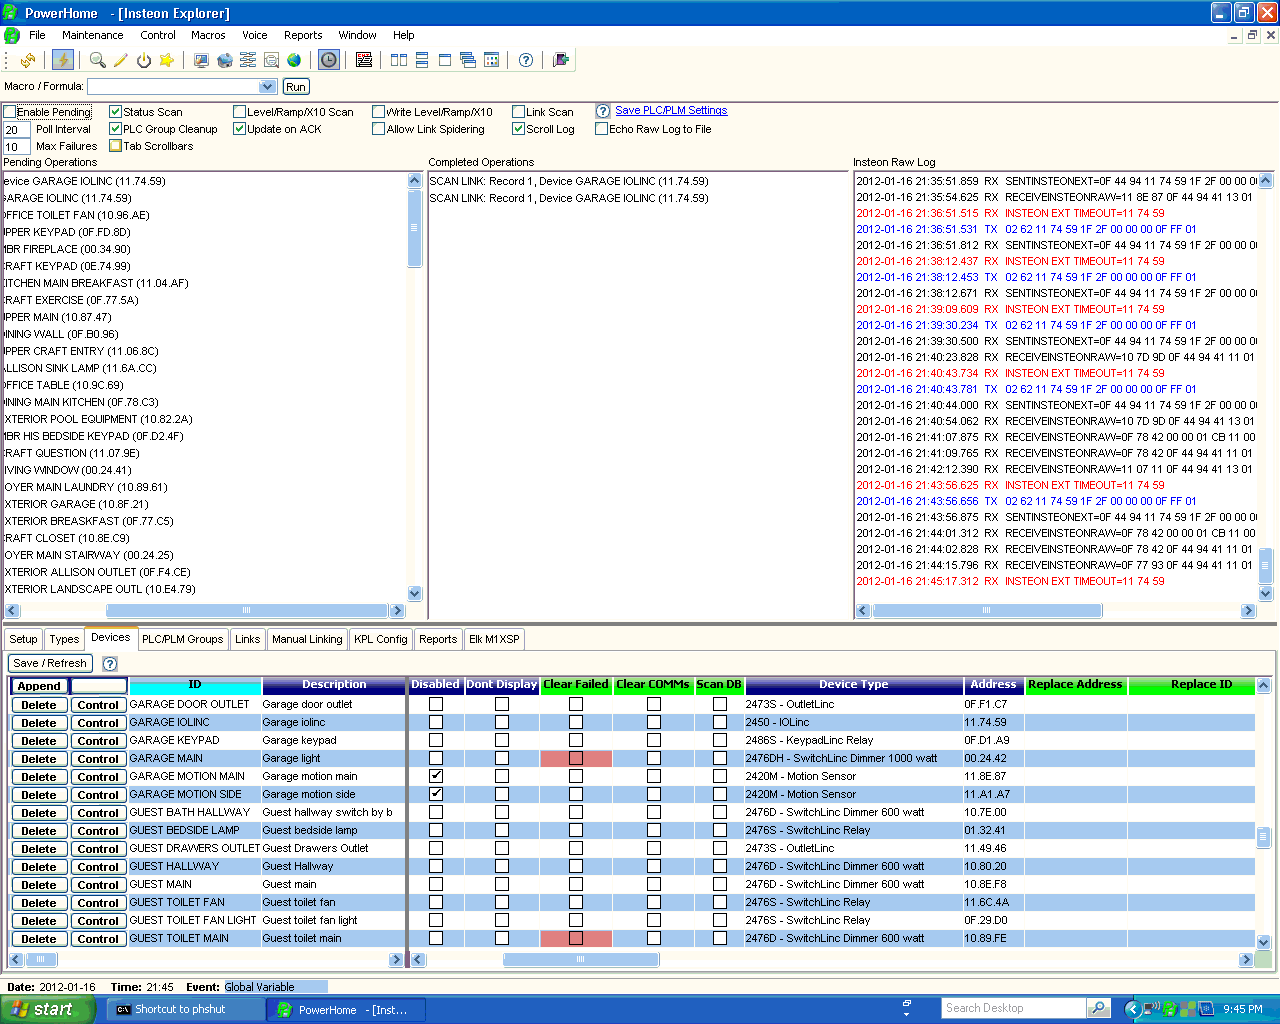Click the Append button

pyautogui.click(x=39, y=686)
